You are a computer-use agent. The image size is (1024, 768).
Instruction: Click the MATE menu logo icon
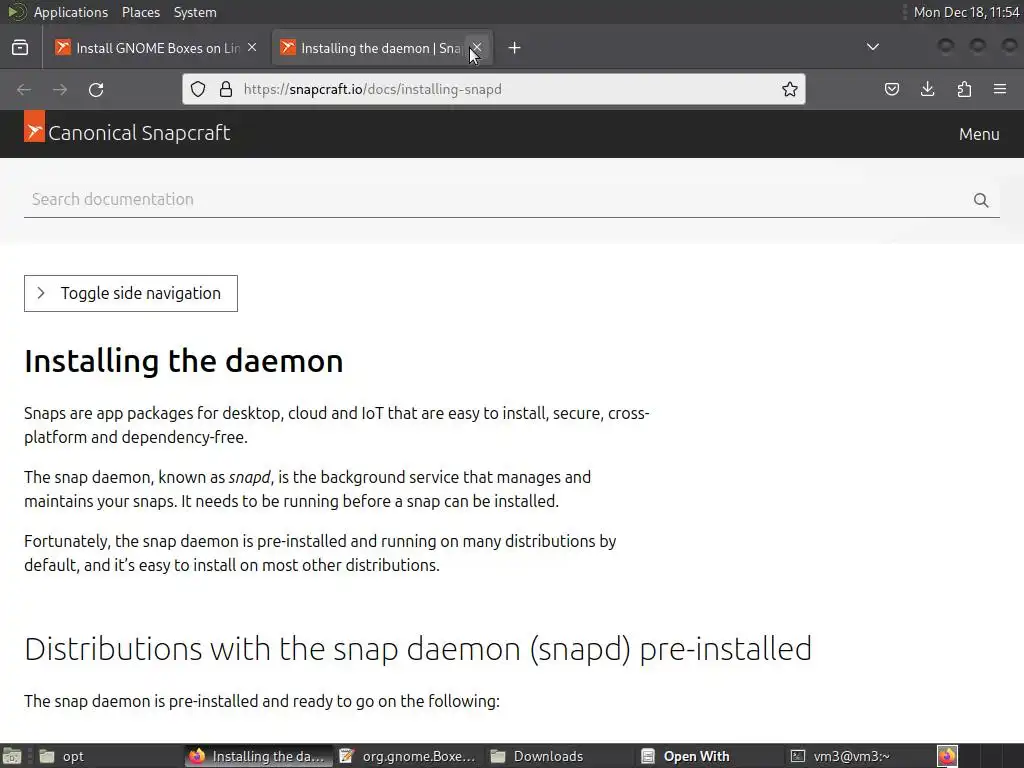[x=16, y=12]
